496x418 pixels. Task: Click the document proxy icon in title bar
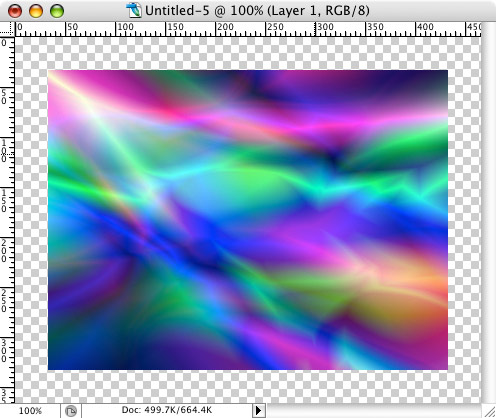point(135,10)
